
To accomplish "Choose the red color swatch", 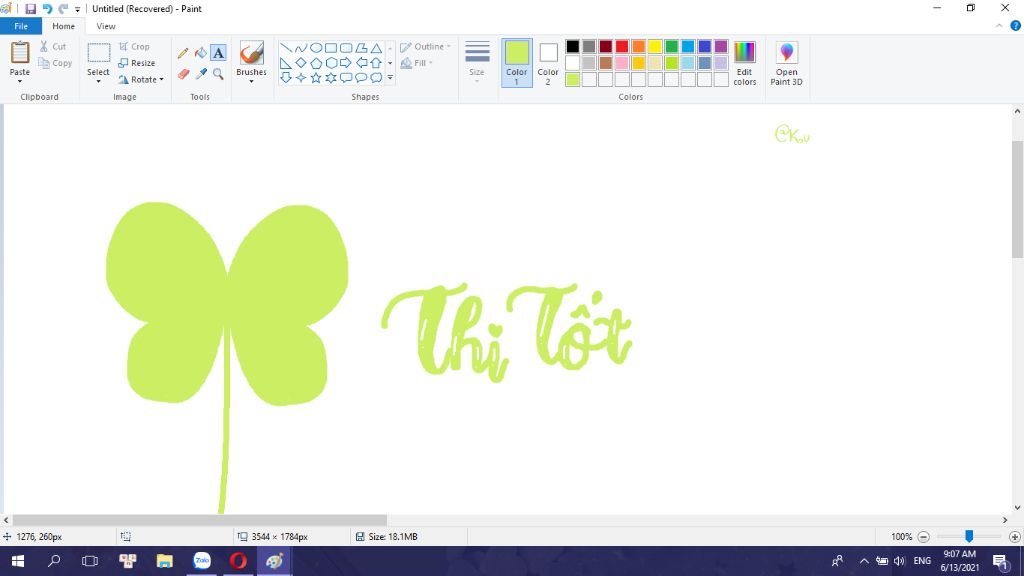I will tap(622, 46).
